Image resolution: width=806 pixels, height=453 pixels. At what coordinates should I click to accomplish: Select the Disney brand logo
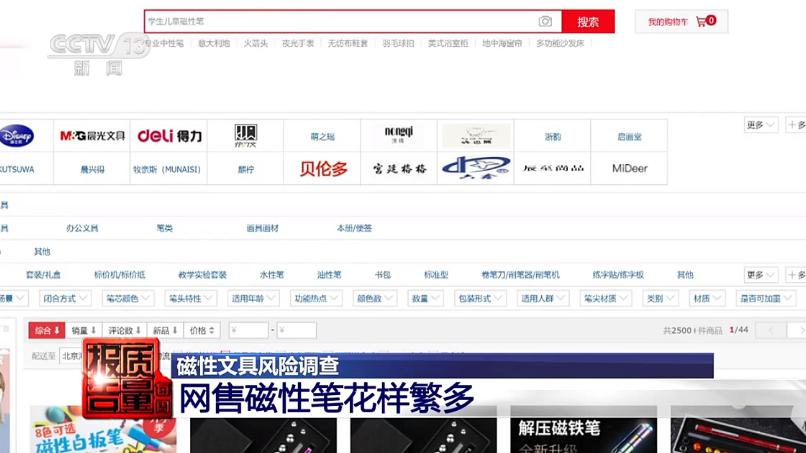[x=16, y=136]
